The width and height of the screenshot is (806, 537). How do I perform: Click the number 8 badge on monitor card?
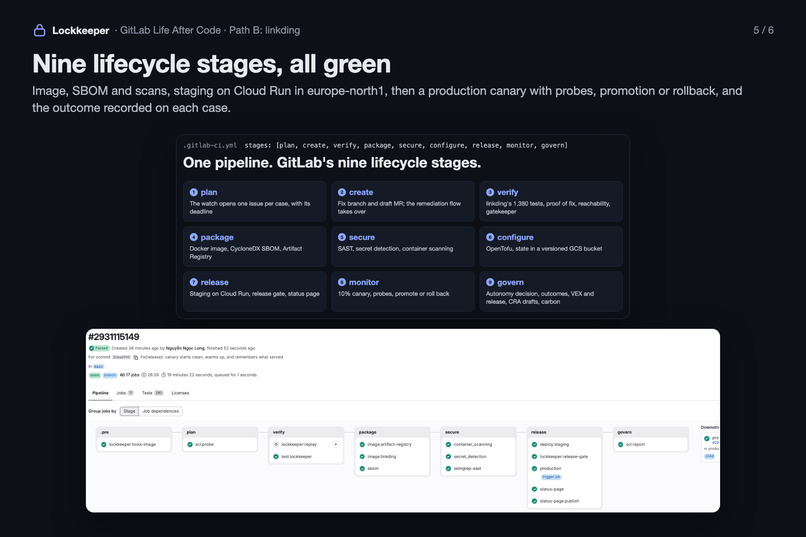pos(342,282)
